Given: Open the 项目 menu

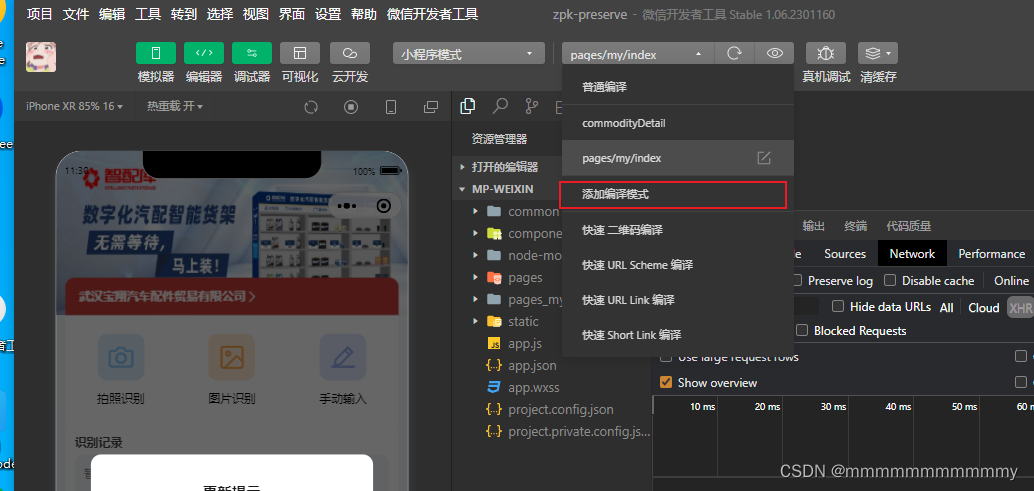Looking at the screenshot, I should tap(40, 14).
